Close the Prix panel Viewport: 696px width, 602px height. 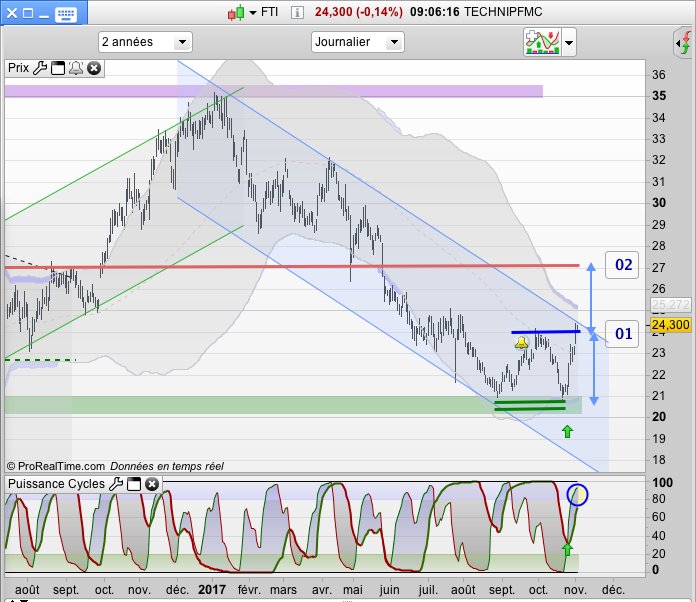94,68
